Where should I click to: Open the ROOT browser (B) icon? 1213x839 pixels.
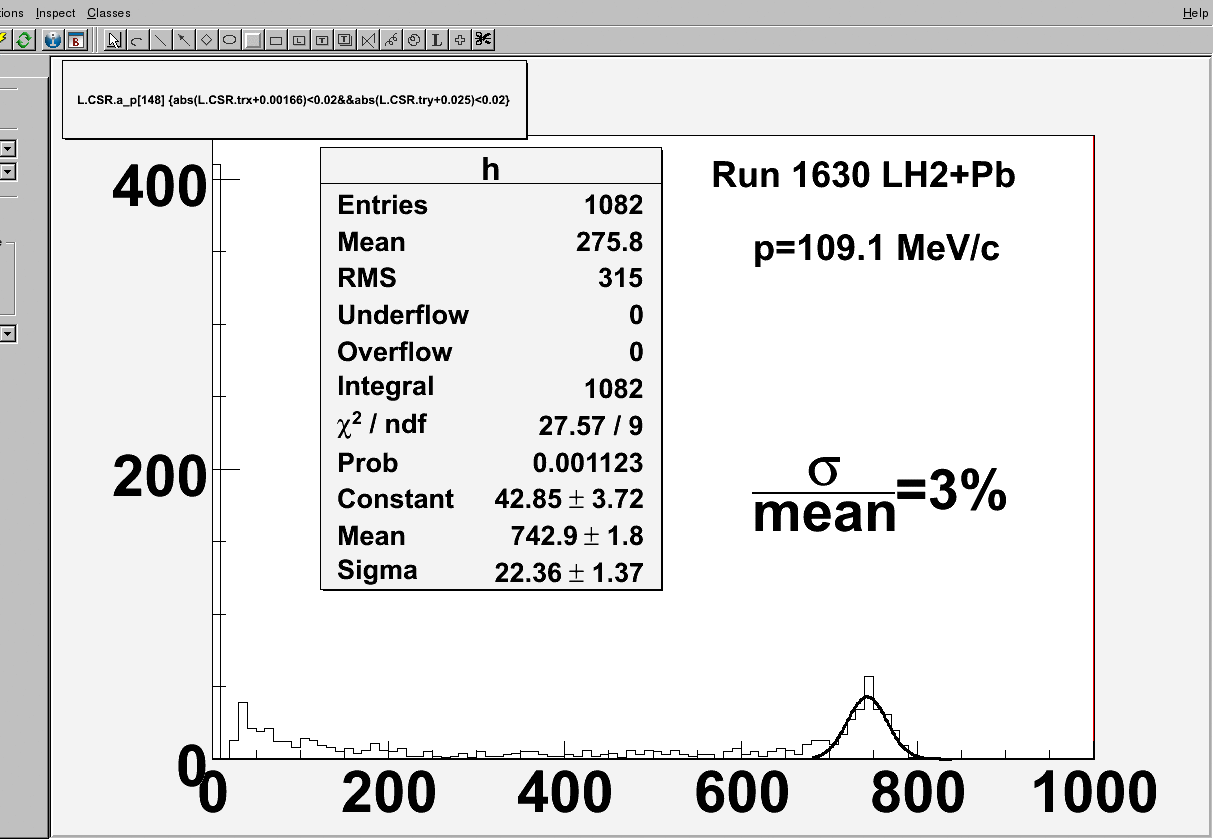point(76,40)
